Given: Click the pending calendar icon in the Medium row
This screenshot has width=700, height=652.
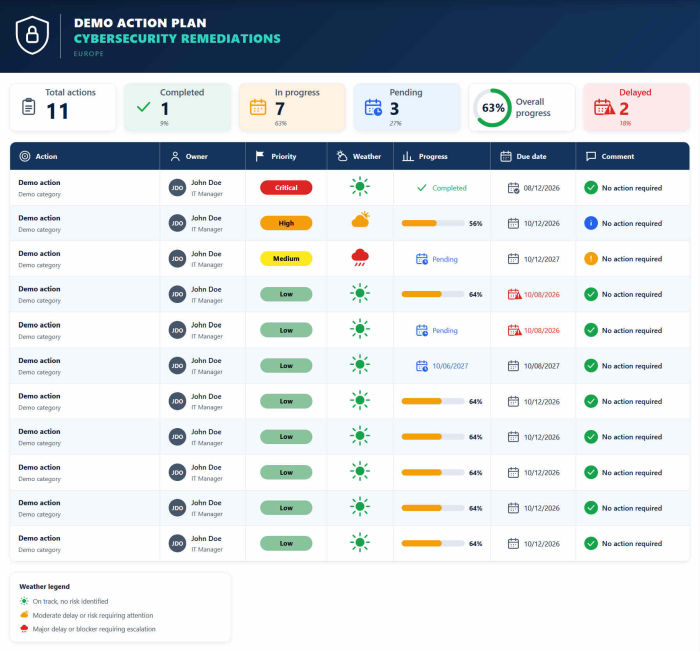Looking at the screenshot, I should [422, 259].
